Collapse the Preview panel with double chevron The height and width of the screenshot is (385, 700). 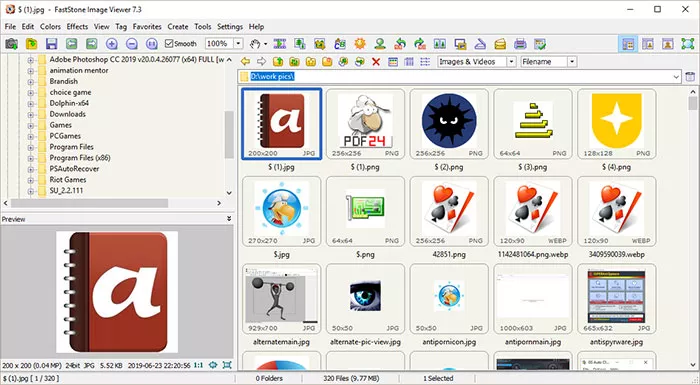tap(229, 219)
